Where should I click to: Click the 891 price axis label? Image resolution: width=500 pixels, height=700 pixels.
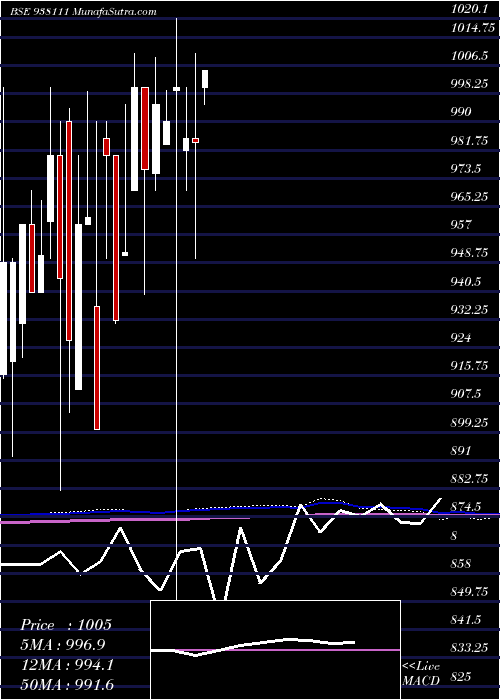tap(461, 450)
